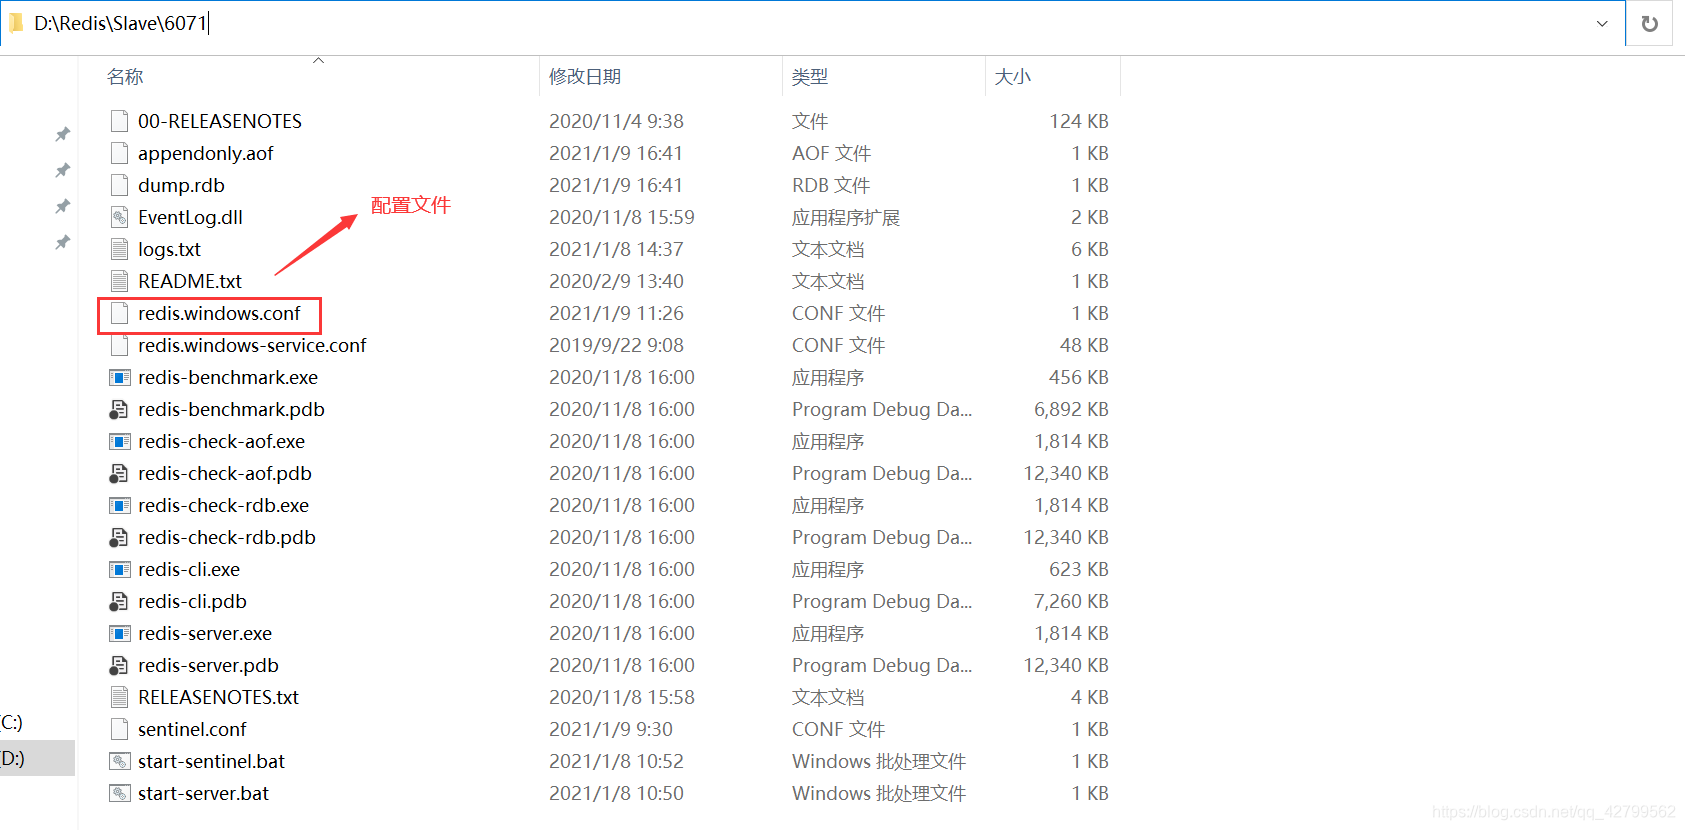Select the file named EventLog.dll
Image resolution: width=1685 pixels, height=830 pixels.
[x=190, y=217]
